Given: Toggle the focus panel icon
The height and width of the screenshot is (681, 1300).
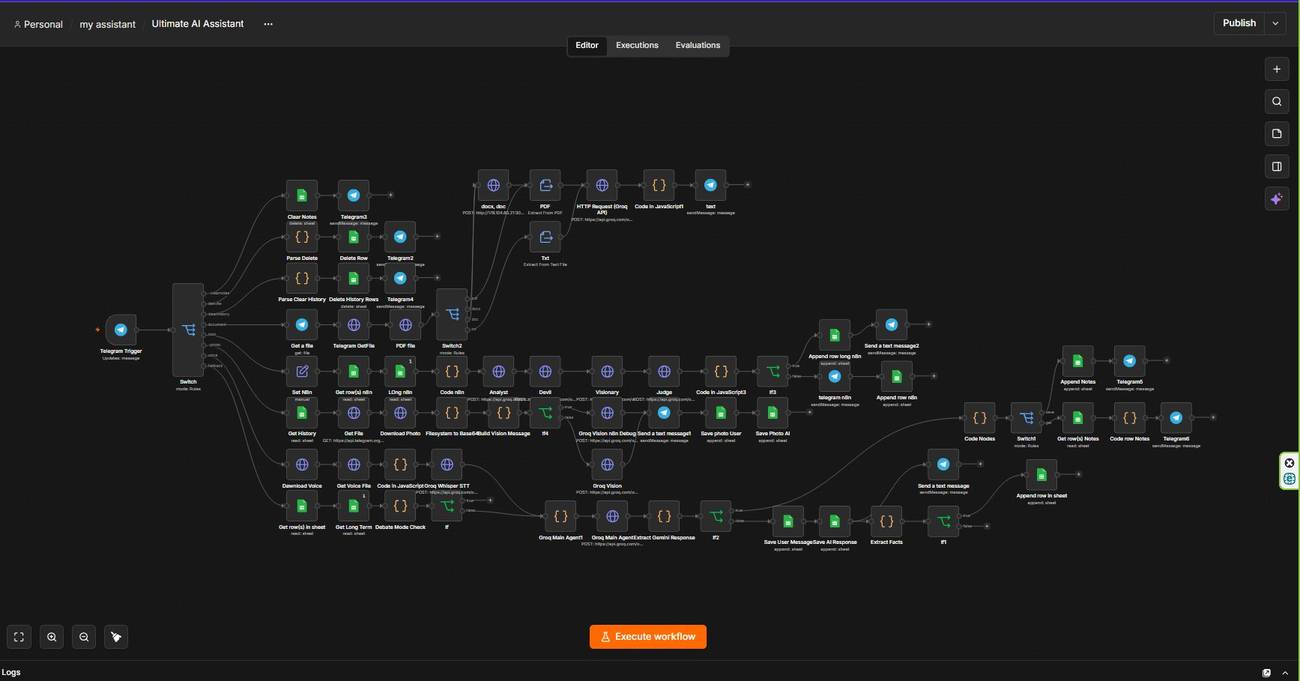Looking at the screenshot, I should pyautogui.click(x=1277, y=166).
